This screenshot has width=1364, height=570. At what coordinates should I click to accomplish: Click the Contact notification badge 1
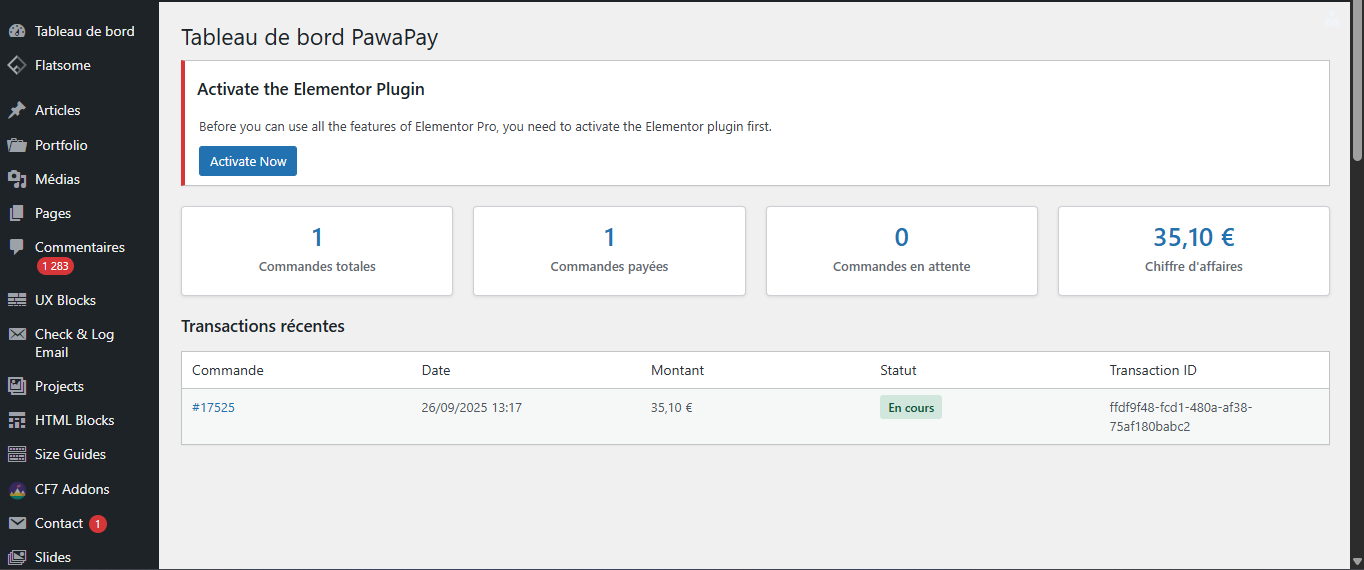coord(97,524)
